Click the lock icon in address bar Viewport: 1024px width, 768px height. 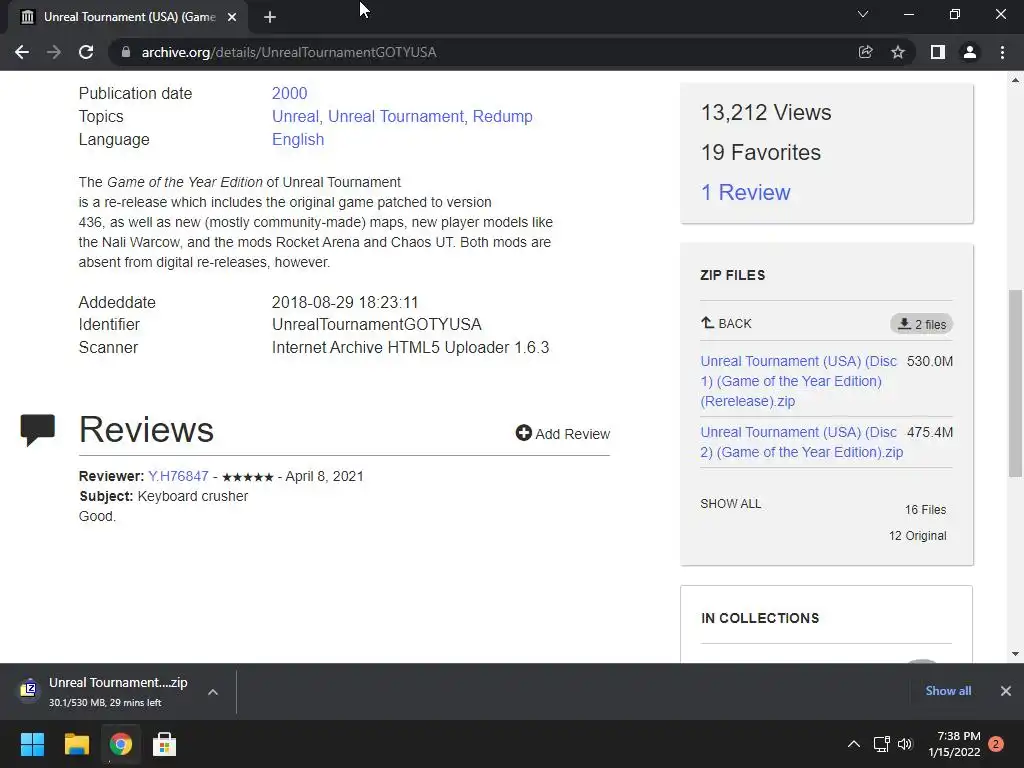coord(126,52)
